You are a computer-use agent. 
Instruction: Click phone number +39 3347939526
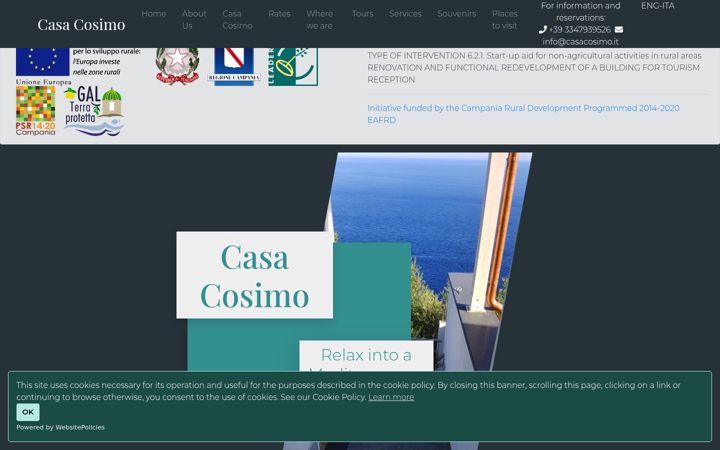point(580,30)
